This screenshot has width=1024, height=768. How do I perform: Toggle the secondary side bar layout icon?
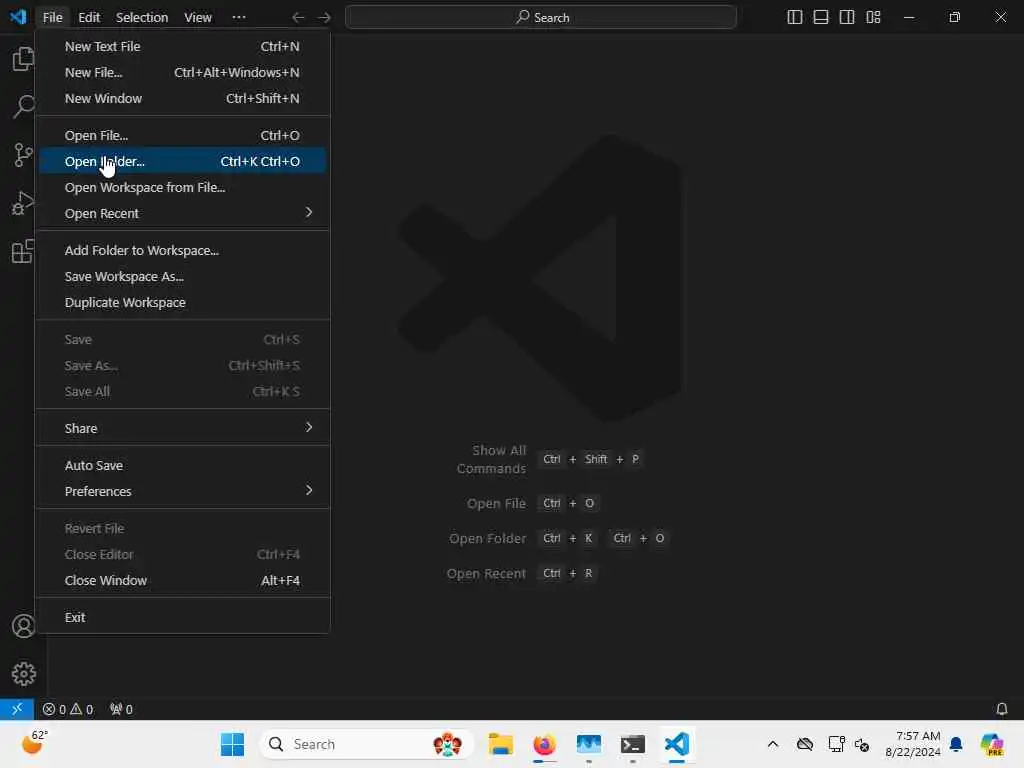tap(847, 17)
